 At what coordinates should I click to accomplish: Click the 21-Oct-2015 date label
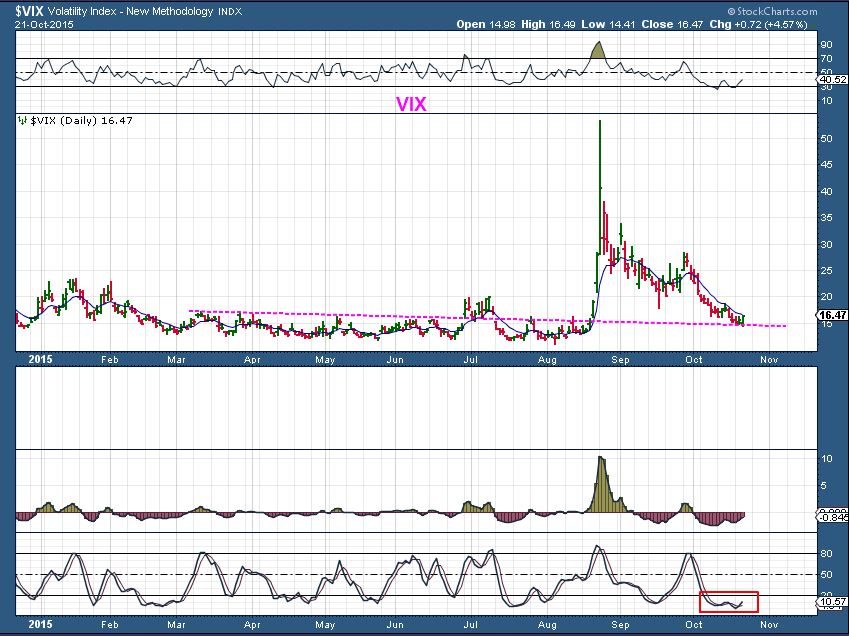44,24
